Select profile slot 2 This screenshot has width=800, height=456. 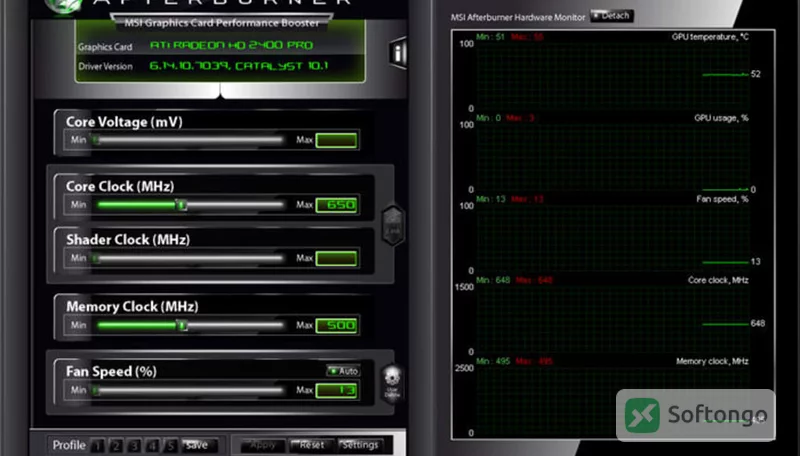click(x=116, y=446)
